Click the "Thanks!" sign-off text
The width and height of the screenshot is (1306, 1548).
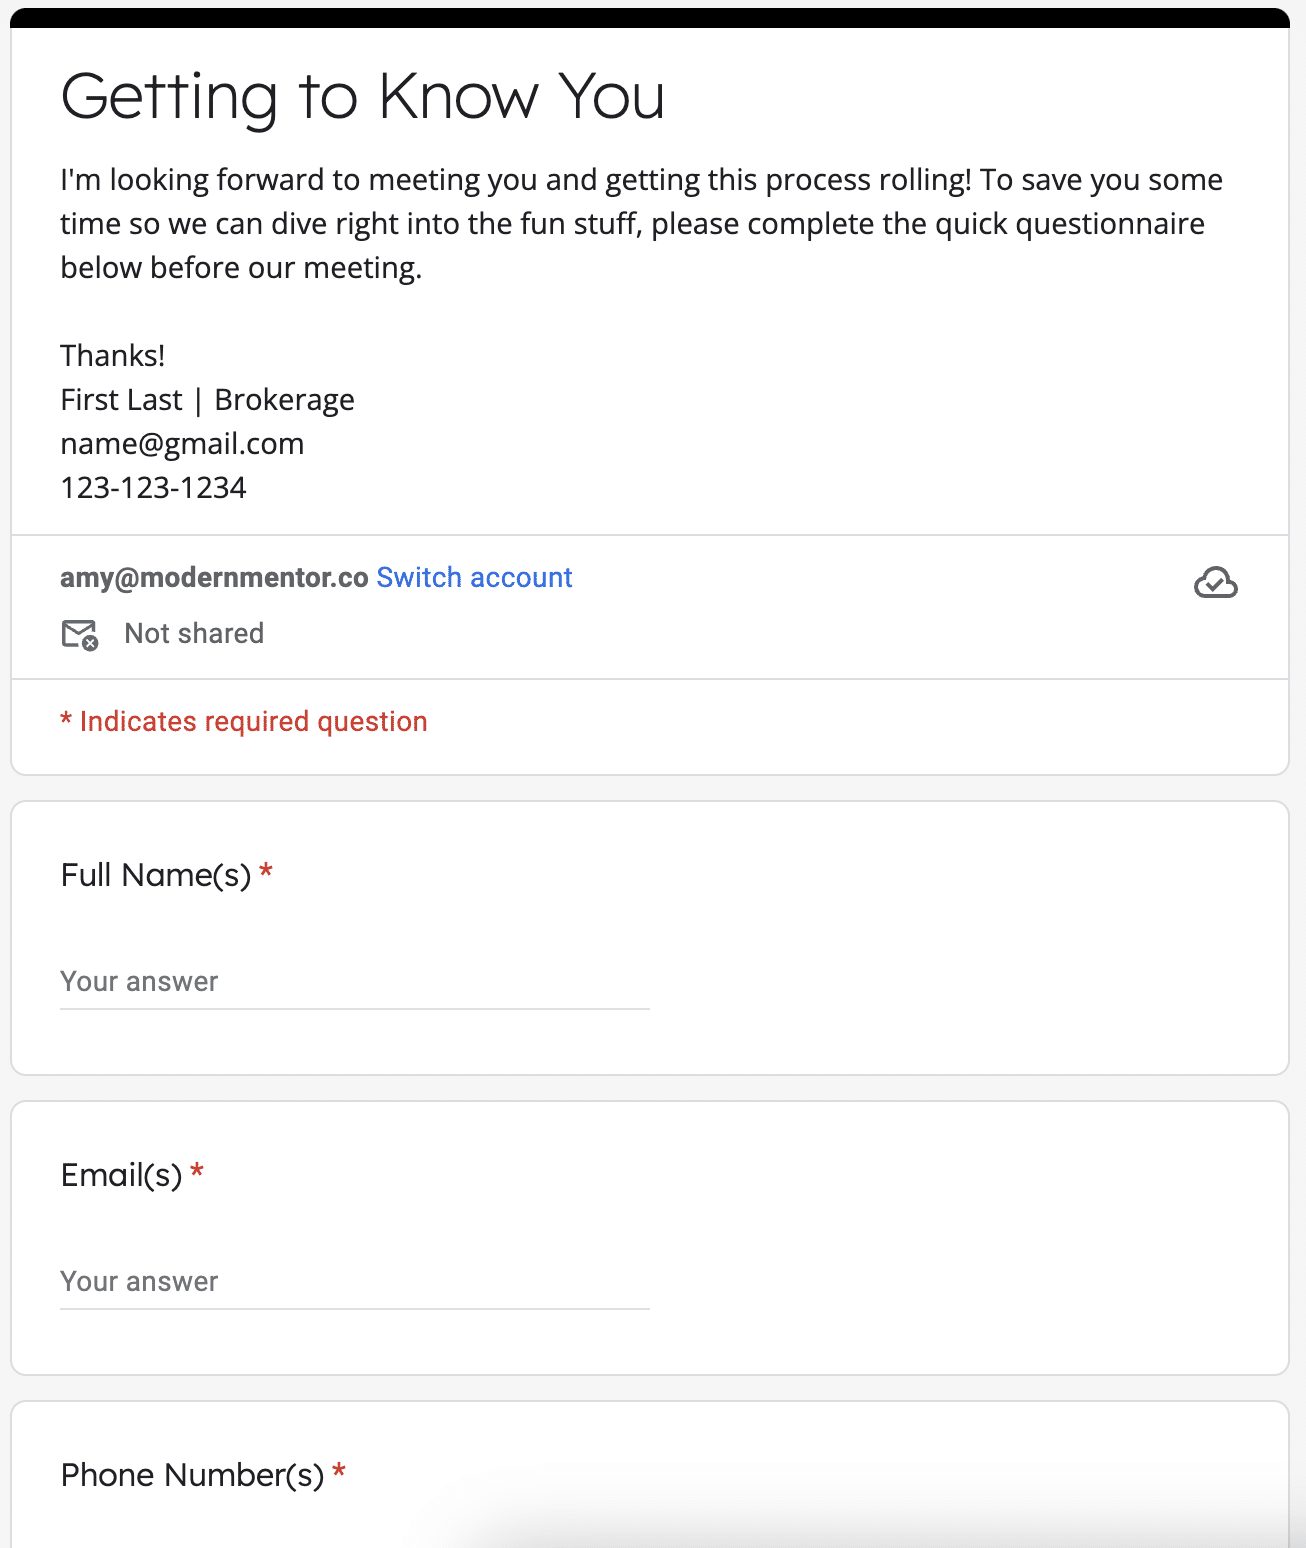pos(112,356)
